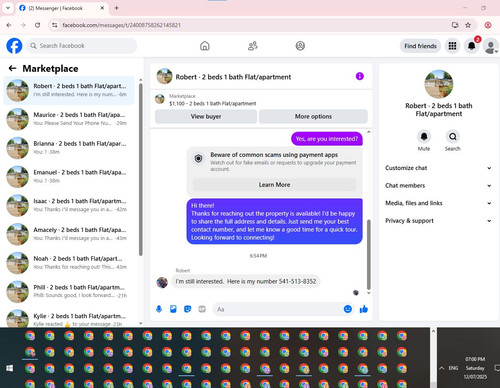Image resolution: width=500 pixels, height=388 pixels.
Task: Attach a photo with the image icon
Action: point(173,309)
